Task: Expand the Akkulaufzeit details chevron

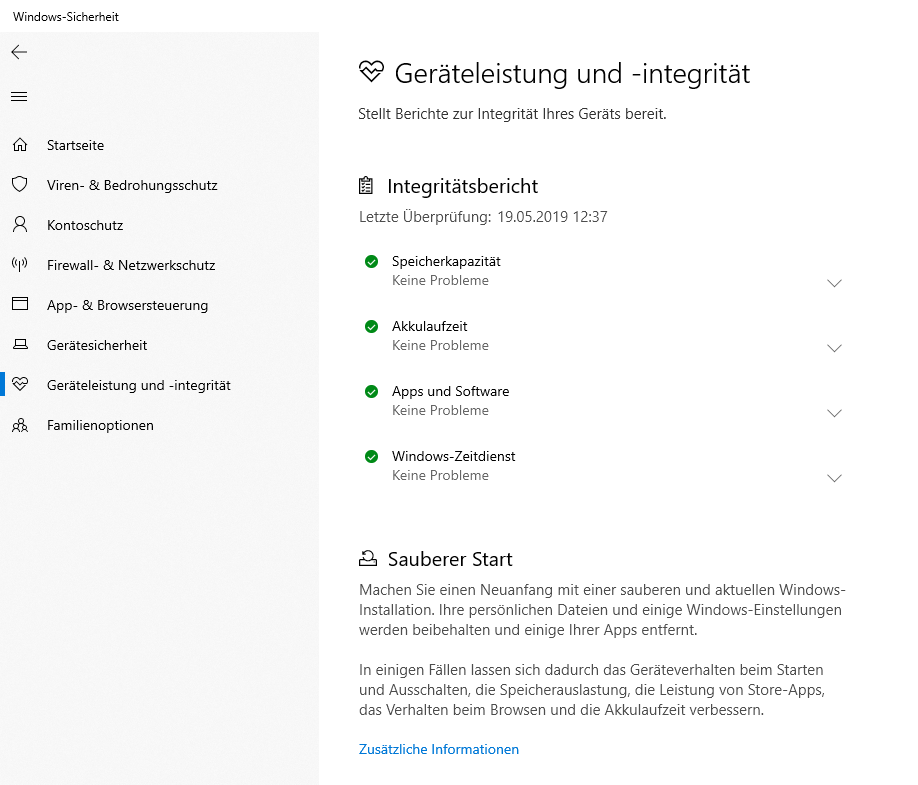Action: (835, 348)
